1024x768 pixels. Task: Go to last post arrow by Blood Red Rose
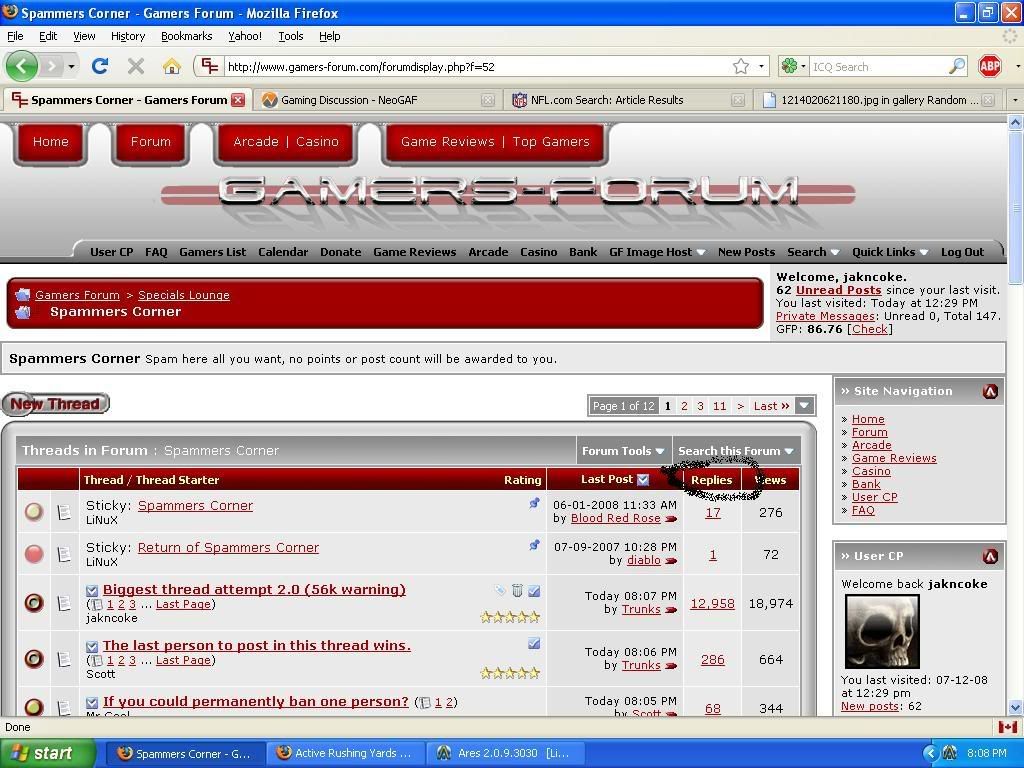[x=671, y=519]
